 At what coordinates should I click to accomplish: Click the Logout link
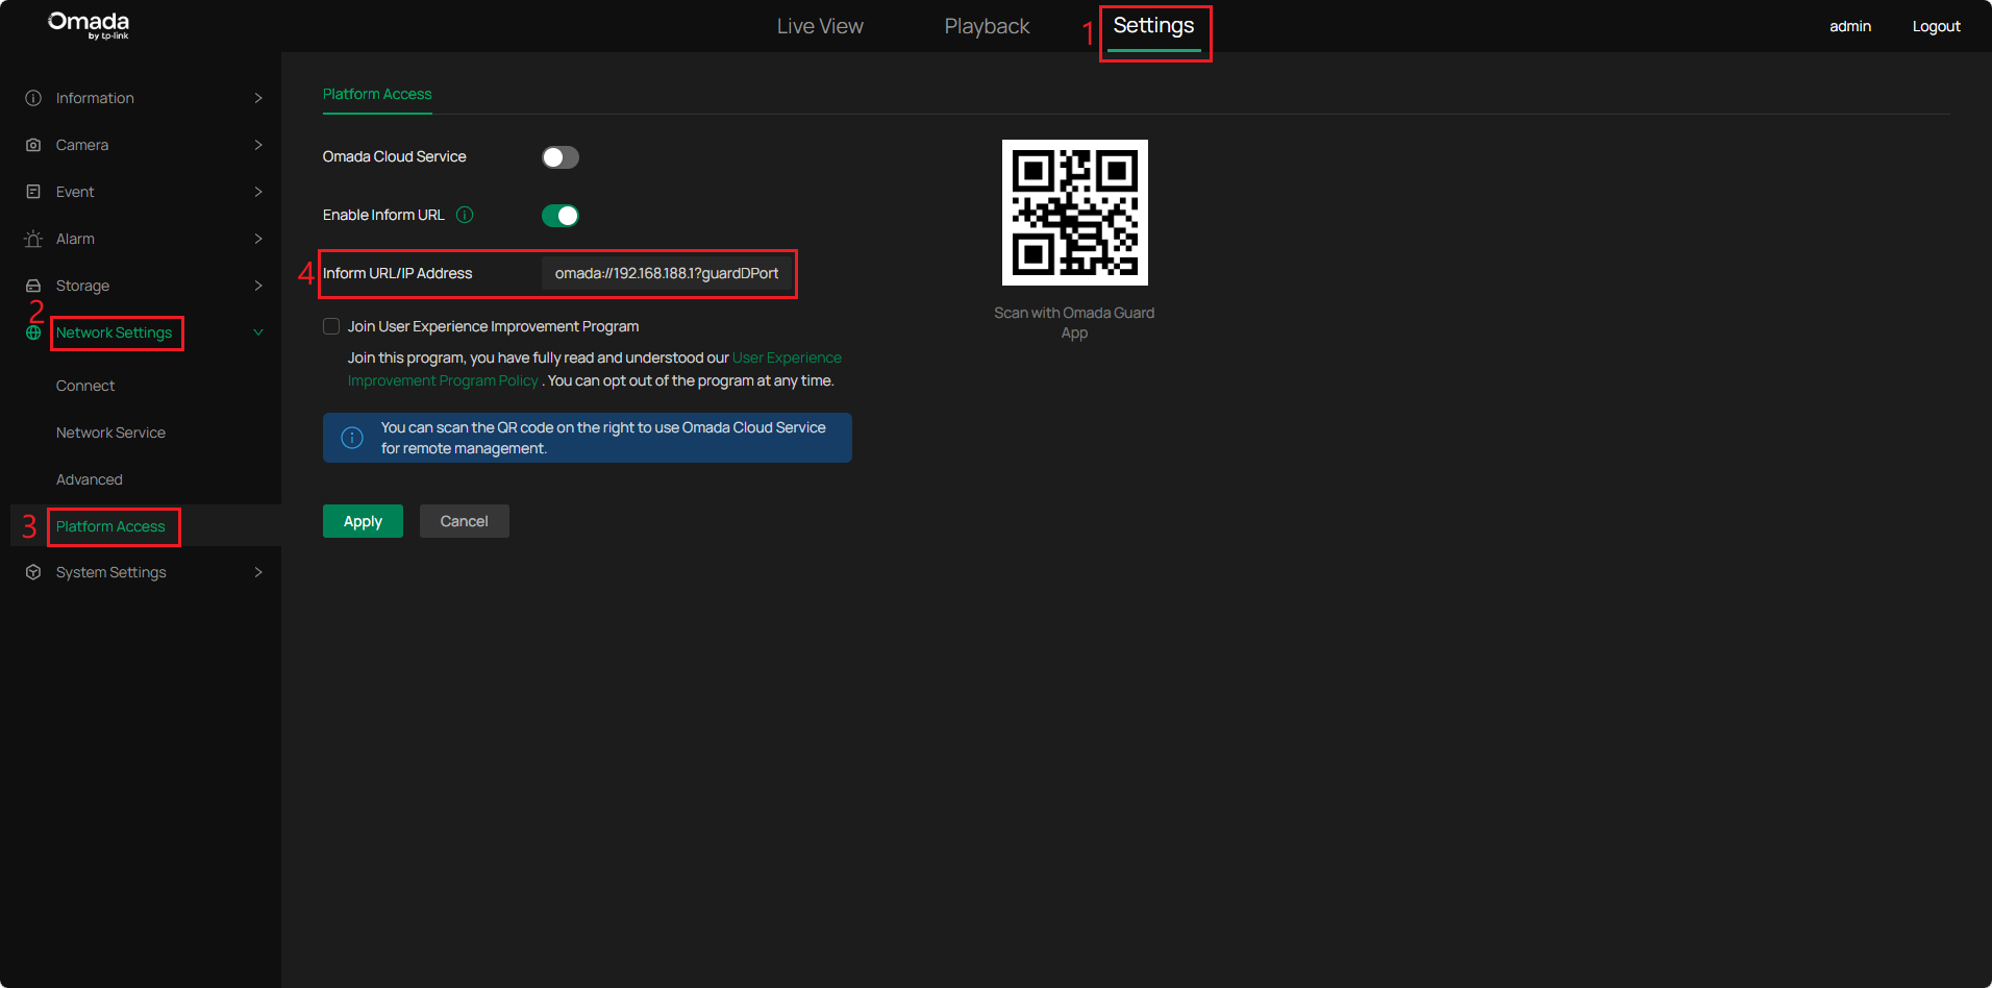pyautogui.click(x=1936, y=26)
